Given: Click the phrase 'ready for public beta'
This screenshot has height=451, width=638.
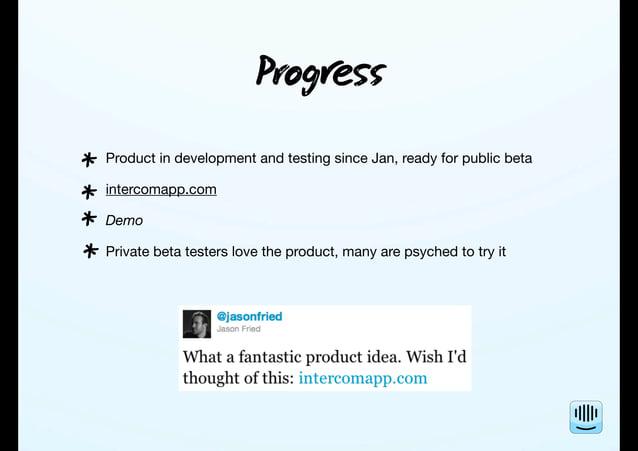Looking at the screenshot, I should (x=467, y=158).
